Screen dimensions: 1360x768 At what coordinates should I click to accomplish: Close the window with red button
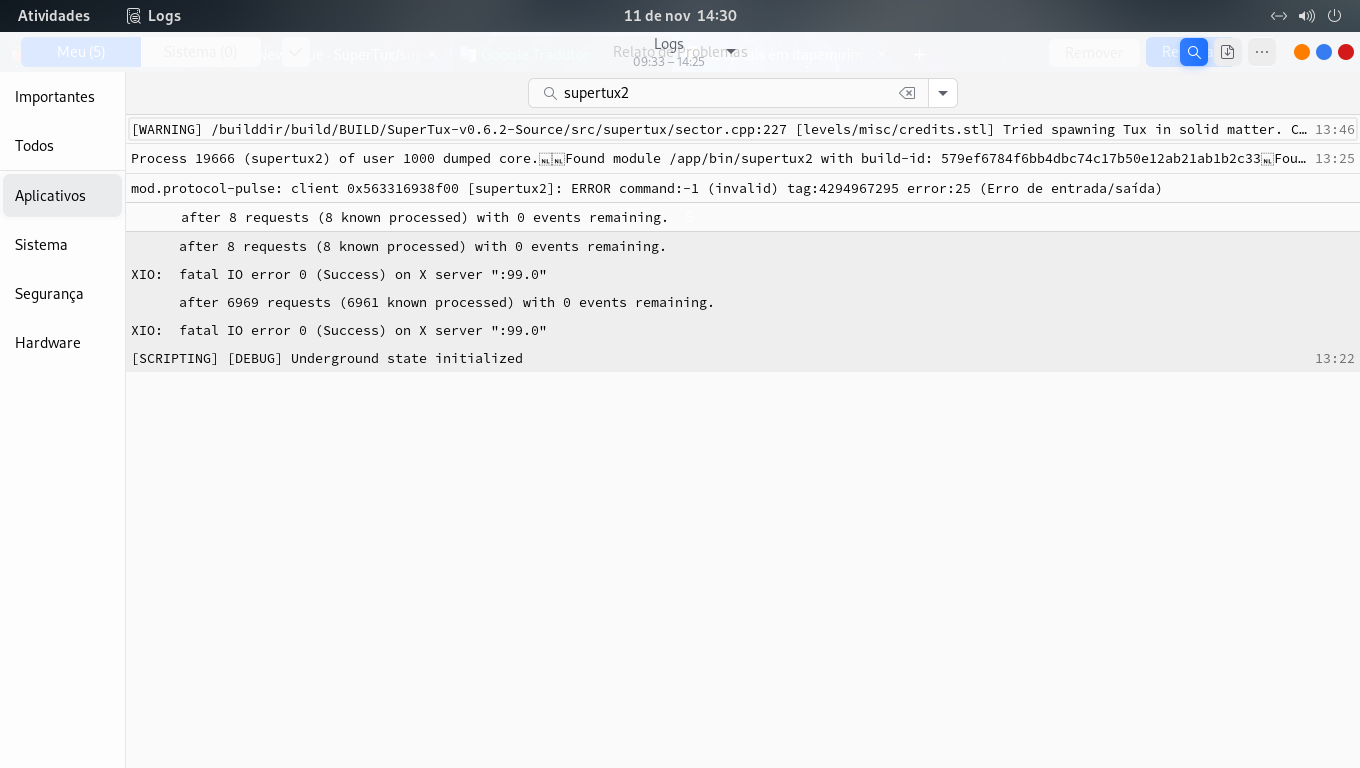point(1346,52)
